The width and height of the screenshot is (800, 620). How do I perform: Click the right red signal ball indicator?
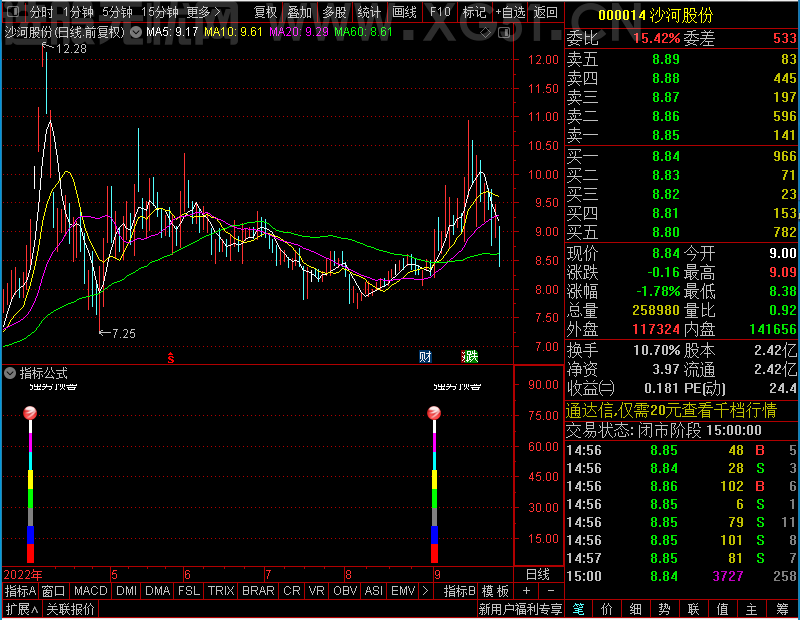point(434,412)
